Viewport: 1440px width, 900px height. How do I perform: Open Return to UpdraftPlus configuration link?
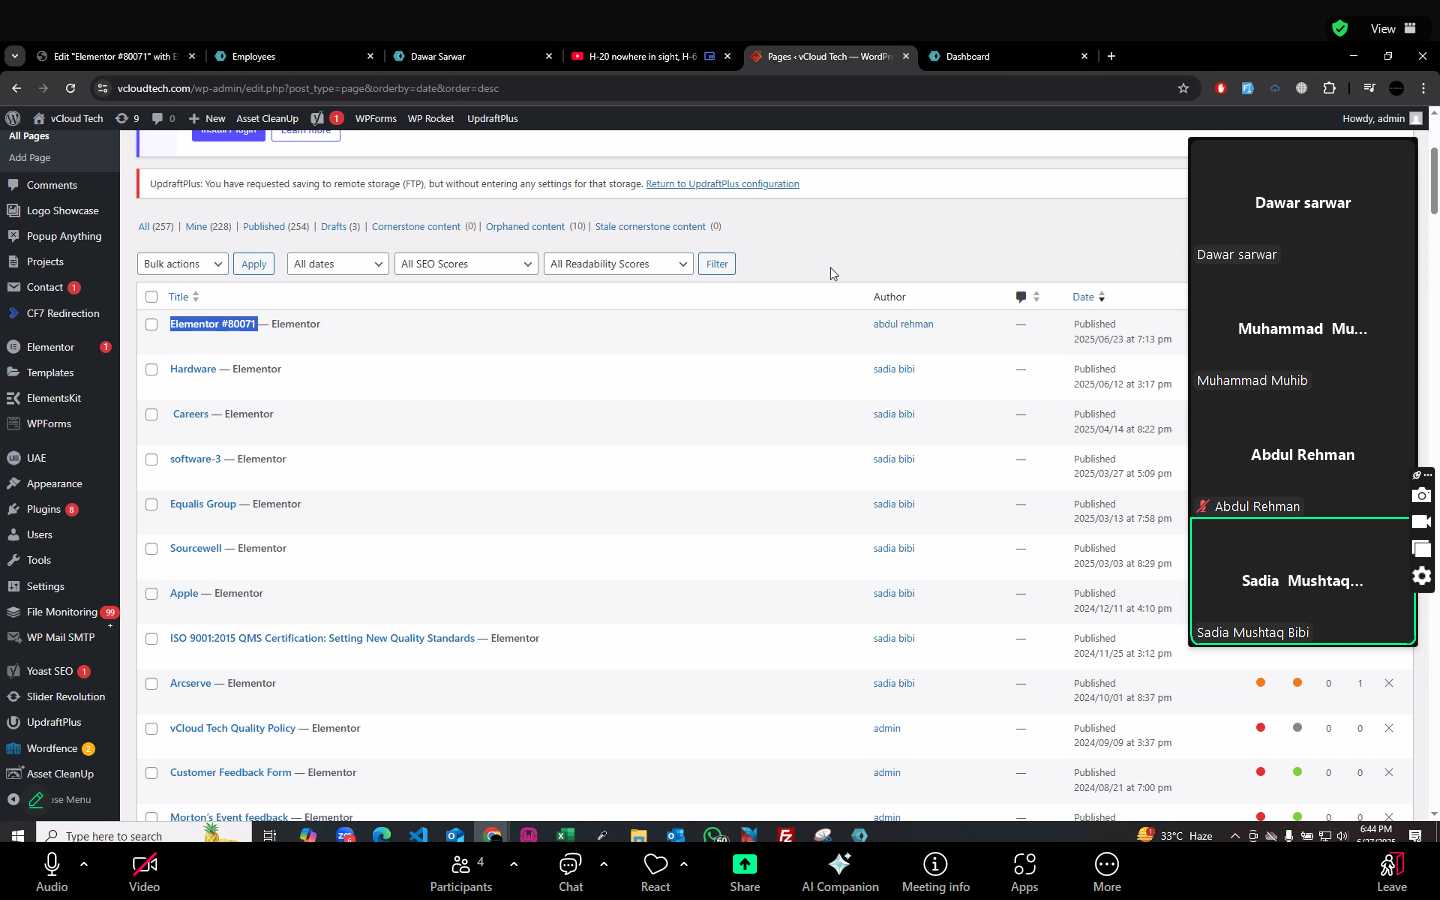[x=722, y=184]
